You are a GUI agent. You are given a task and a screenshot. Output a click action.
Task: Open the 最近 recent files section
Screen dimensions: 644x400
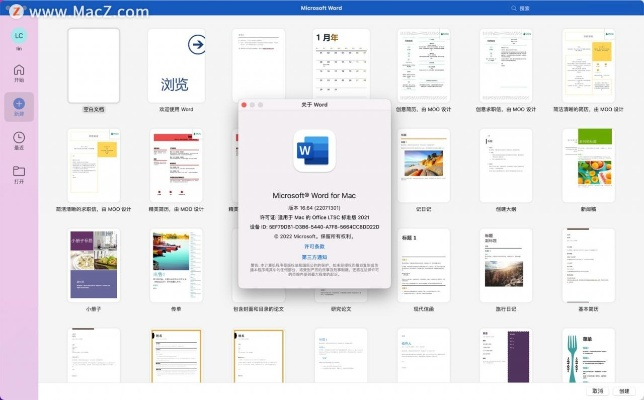tap(19, 140)
